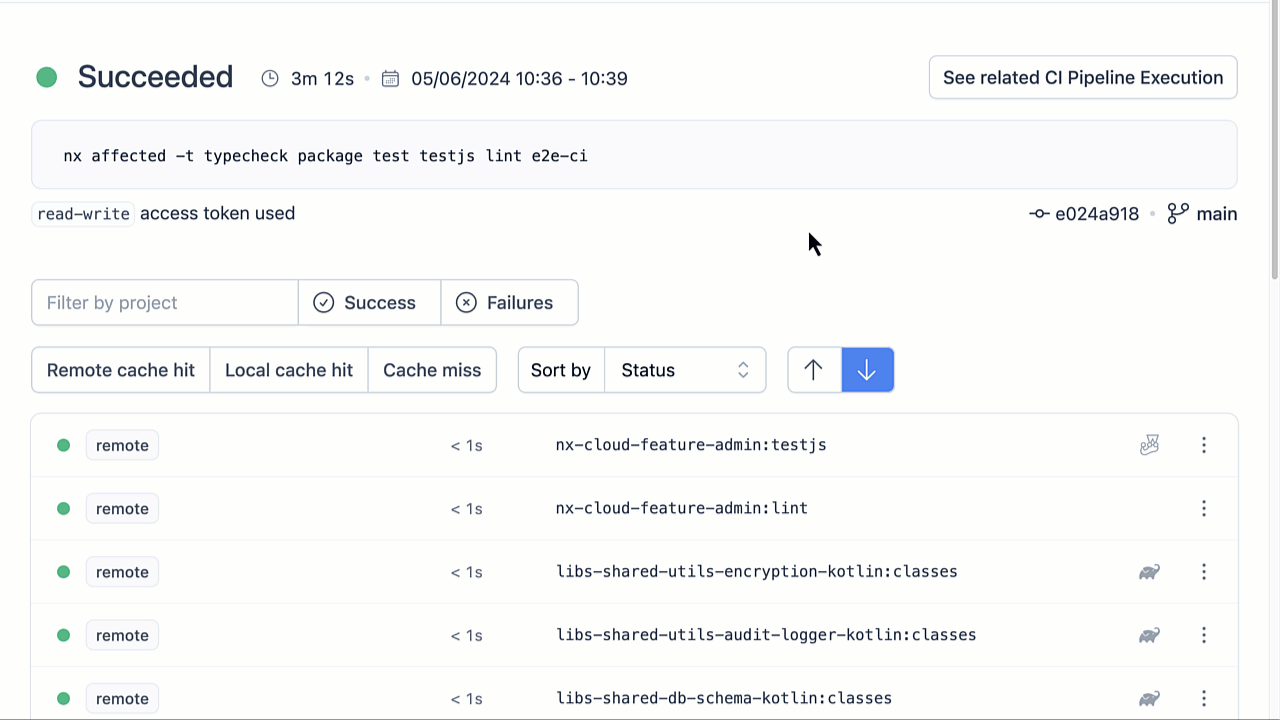Open kebab menu for nx-cloud-feature-admin:lint
The width and height of the screenshot is (1280, 720).
pos(1203,508)
